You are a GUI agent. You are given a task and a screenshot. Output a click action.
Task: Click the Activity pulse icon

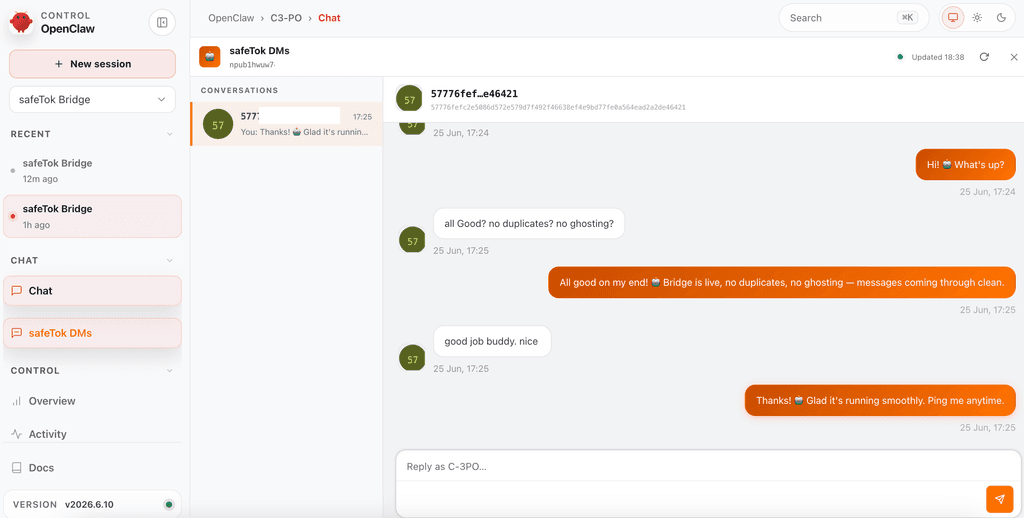[17, 434]
